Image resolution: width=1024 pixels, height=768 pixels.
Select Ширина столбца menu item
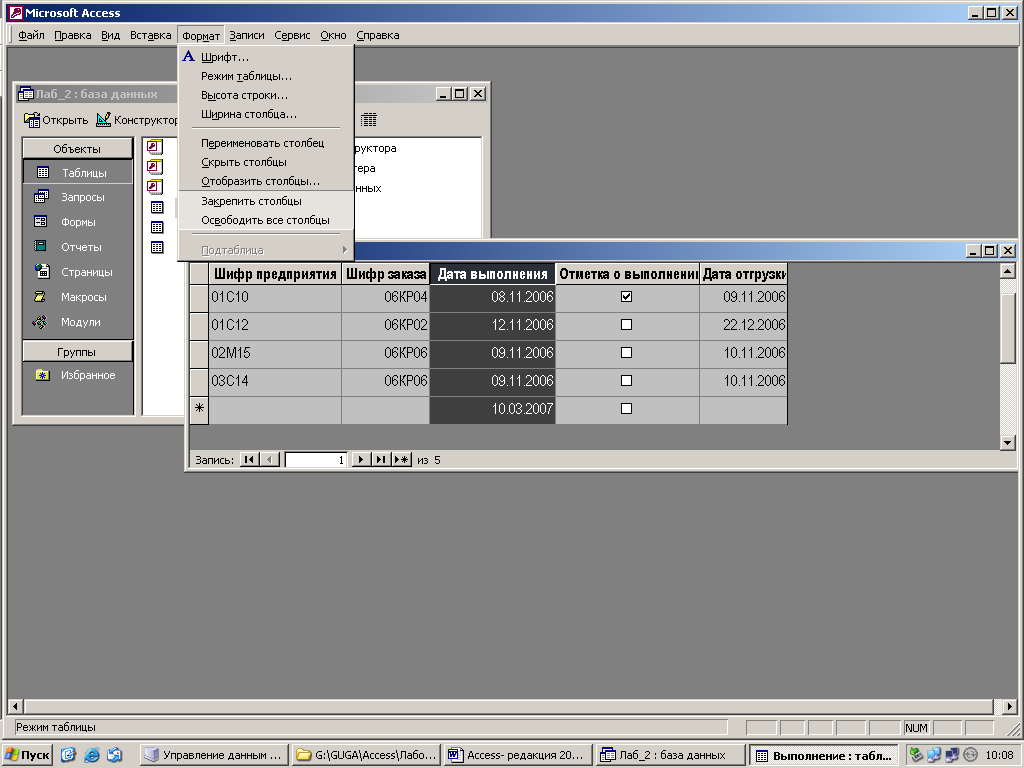249,114
